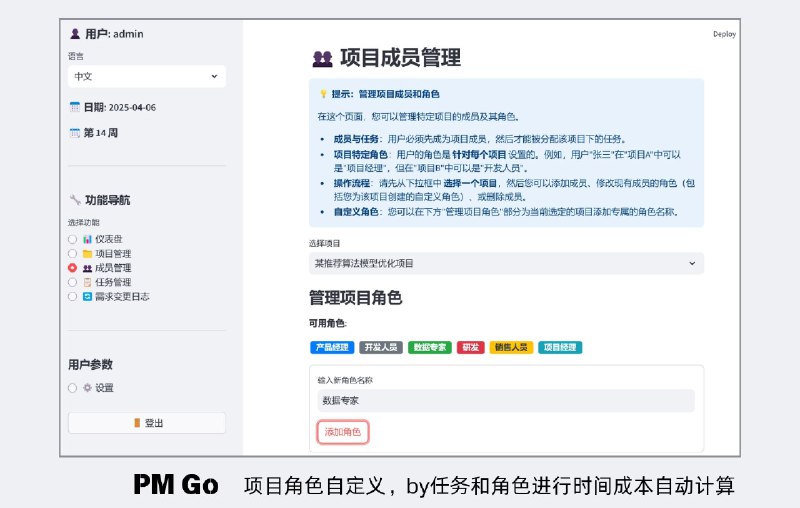Select the 仪表盘 radio button

[72, 239]
